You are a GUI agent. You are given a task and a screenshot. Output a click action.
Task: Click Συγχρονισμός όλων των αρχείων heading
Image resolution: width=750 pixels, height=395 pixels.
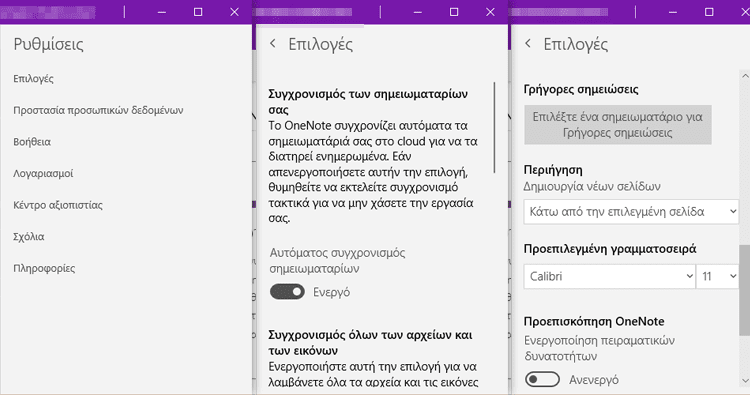[x=370, y=342]
